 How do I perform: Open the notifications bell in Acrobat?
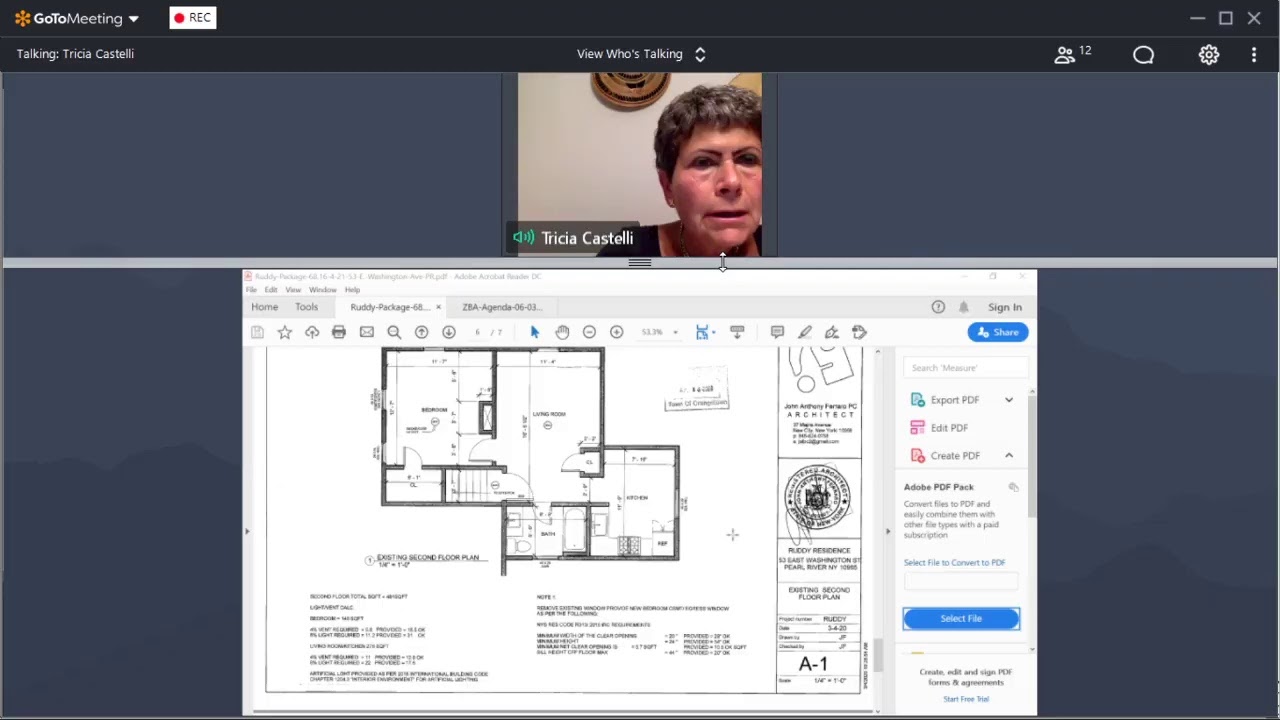click(964, 307)
